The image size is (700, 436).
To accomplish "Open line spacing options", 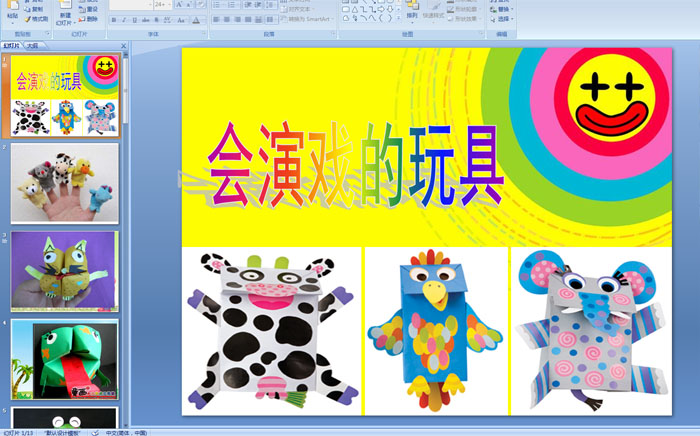I will pyautogui.click(x=271, y=4).
